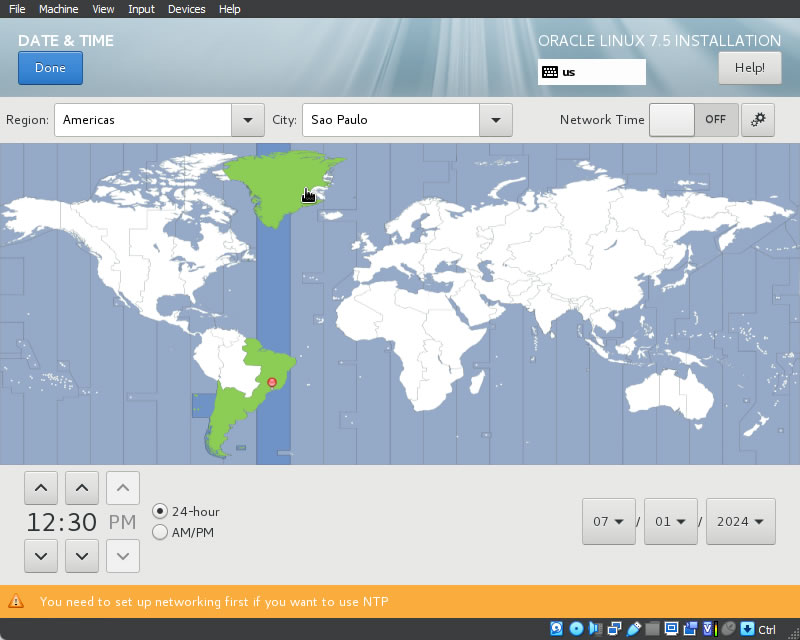Click inside City field showing Sao Paulo
The height and width of the screenshot is (640, 800).
[391, 120]
